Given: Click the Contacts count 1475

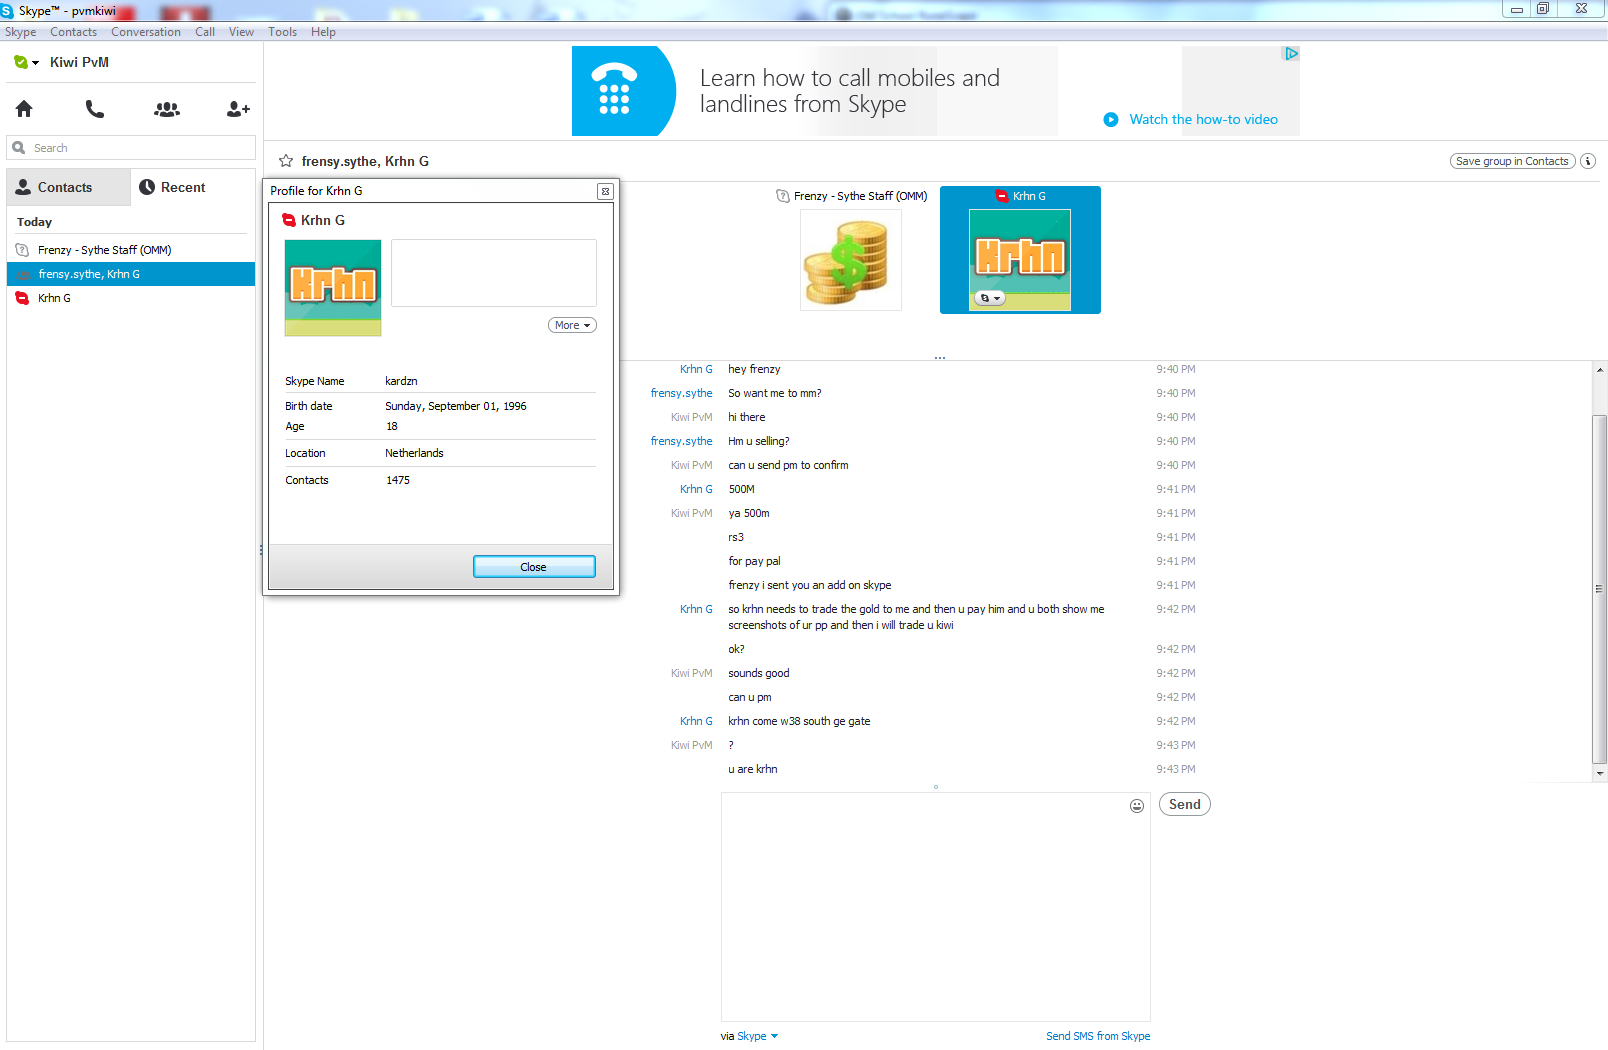Looking at the screenshot, I should pyautogui.click(x=398, y=480).
